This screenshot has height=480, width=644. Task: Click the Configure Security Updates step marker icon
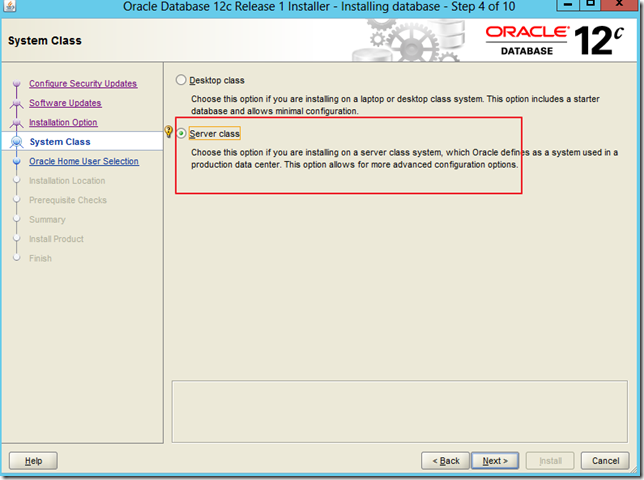pyautogui.click(x=16, y=84)
